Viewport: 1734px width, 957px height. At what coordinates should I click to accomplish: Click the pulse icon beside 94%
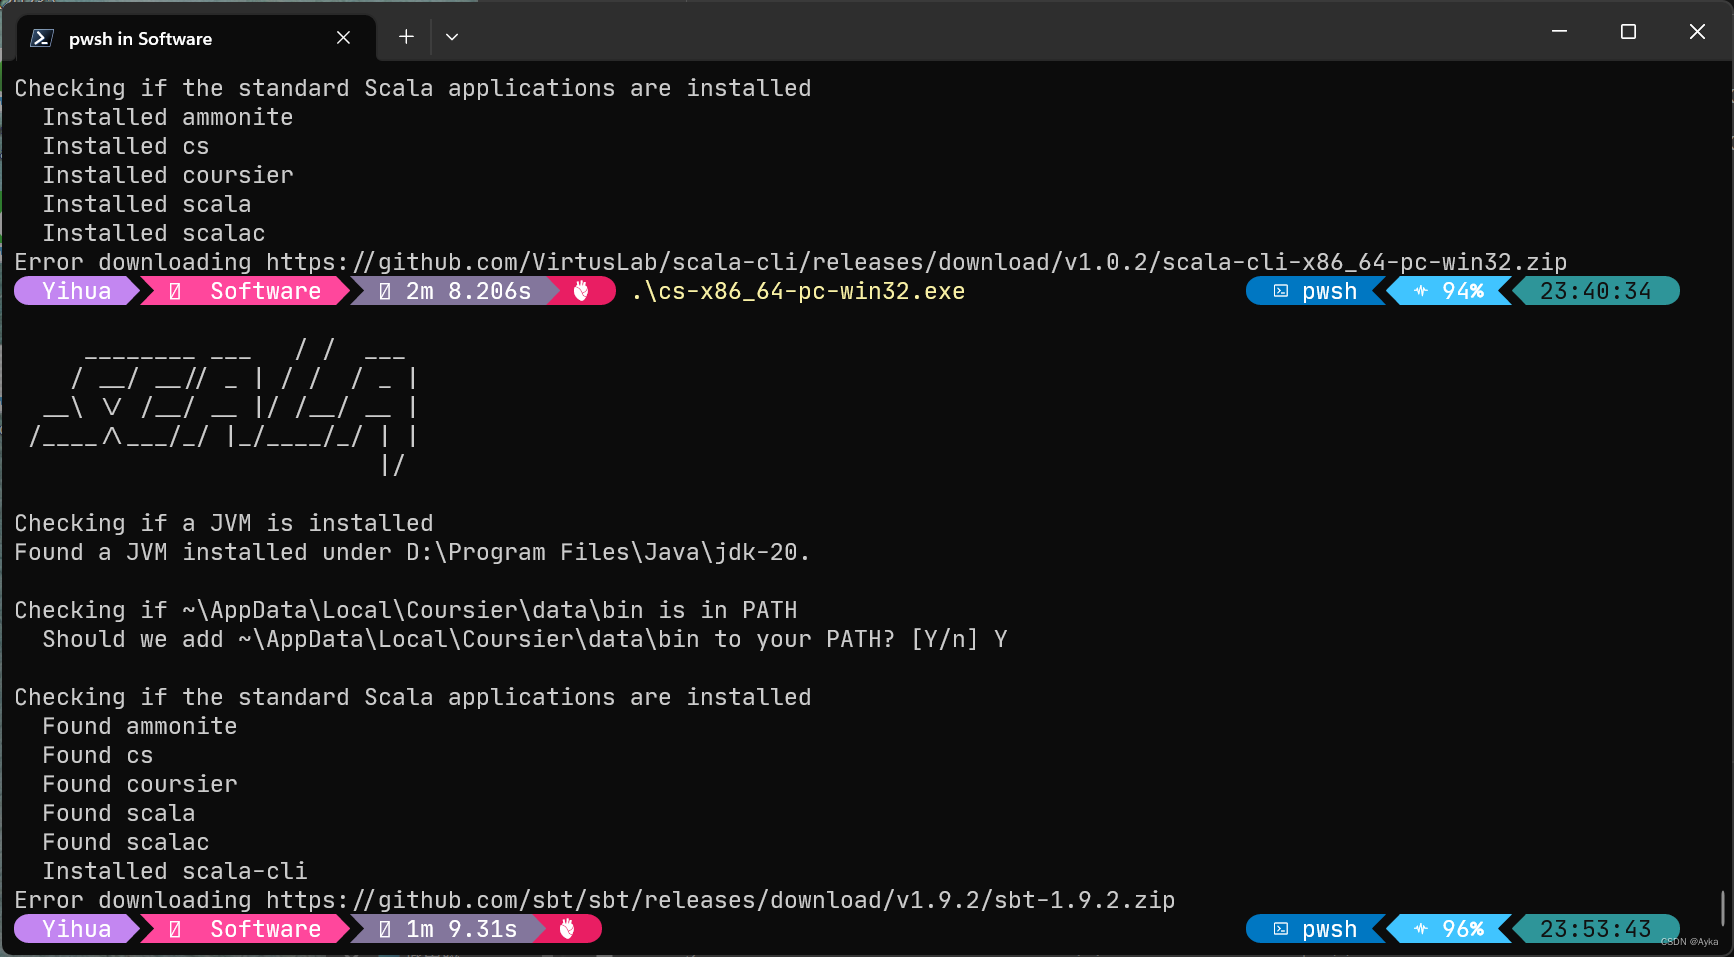1421,291
